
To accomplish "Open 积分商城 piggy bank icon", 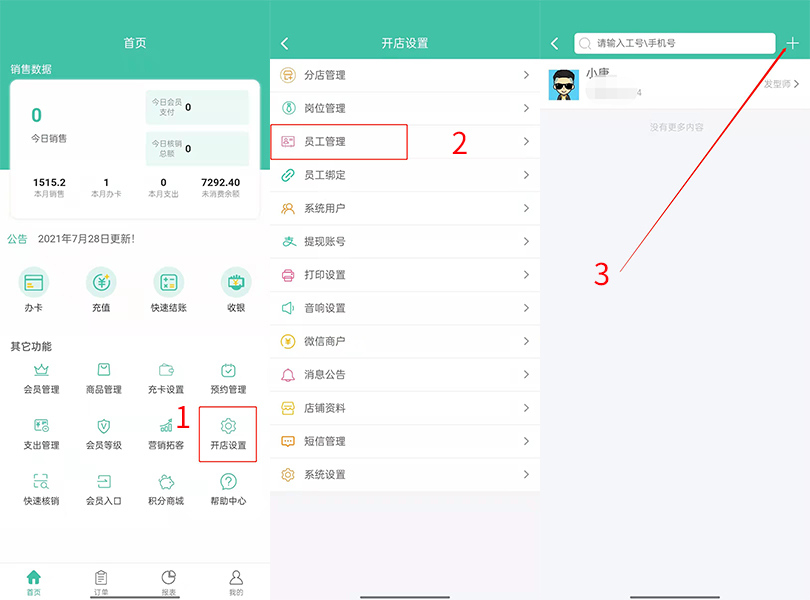I will (x=165, y=482).
